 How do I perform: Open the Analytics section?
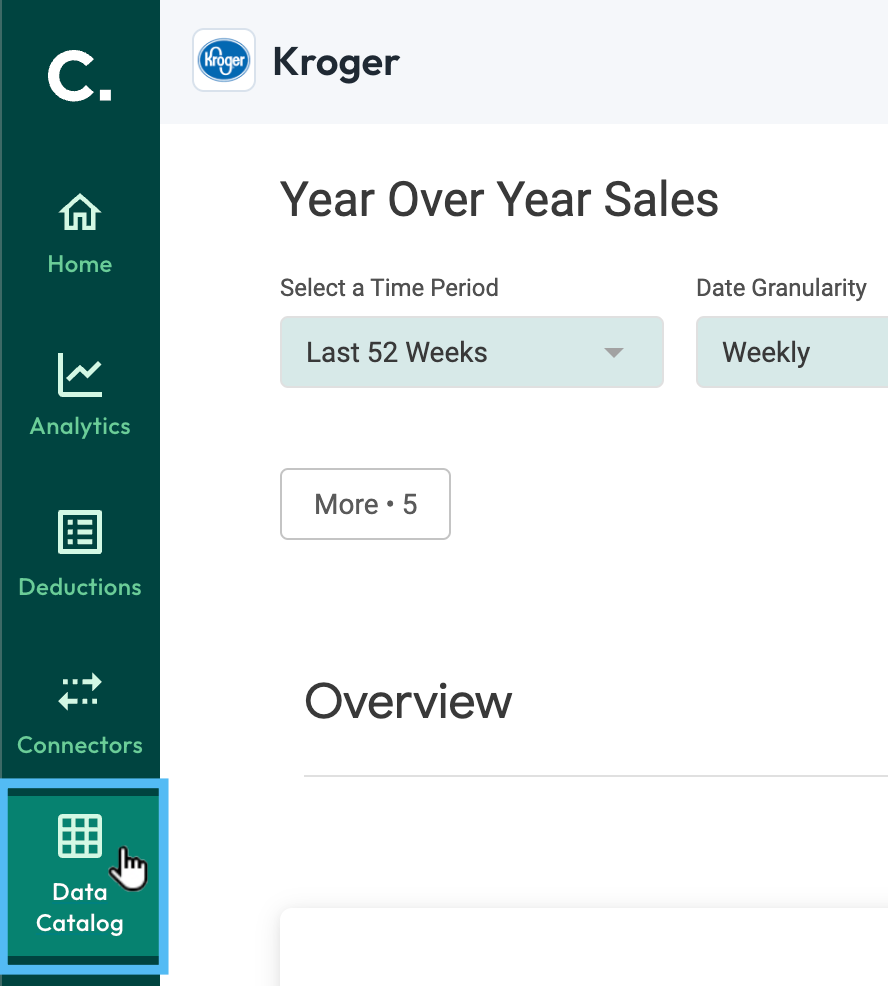point(80,395)
